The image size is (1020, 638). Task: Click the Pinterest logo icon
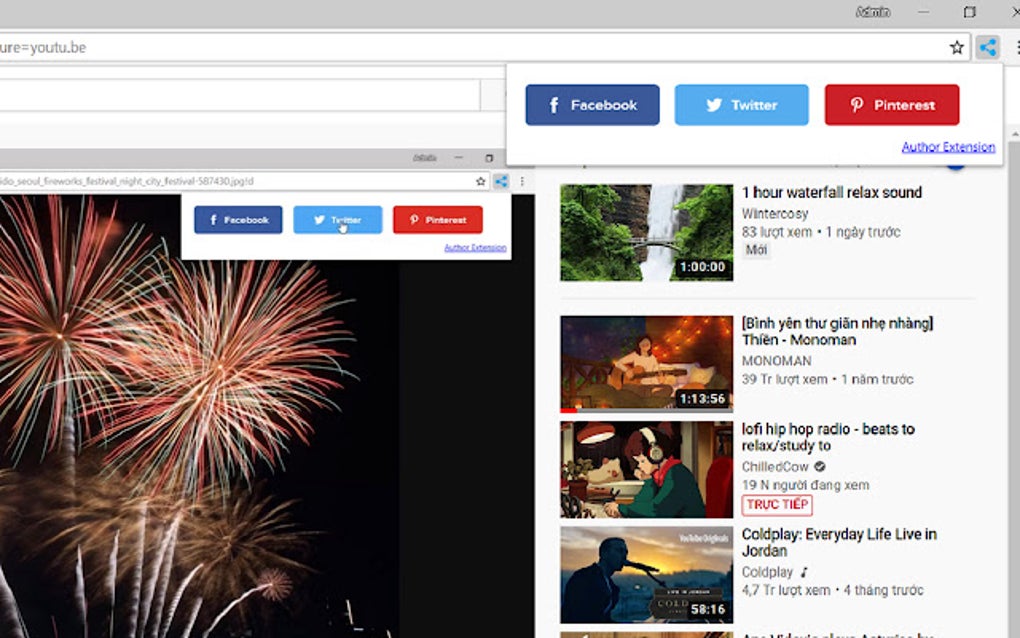click(855, 104)
